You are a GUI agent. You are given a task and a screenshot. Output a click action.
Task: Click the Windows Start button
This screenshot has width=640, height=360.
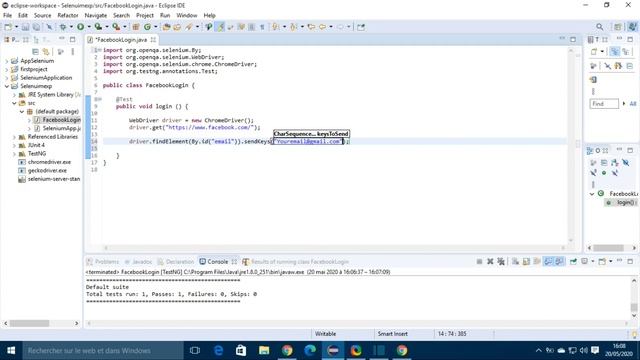[x=11, y=350]
